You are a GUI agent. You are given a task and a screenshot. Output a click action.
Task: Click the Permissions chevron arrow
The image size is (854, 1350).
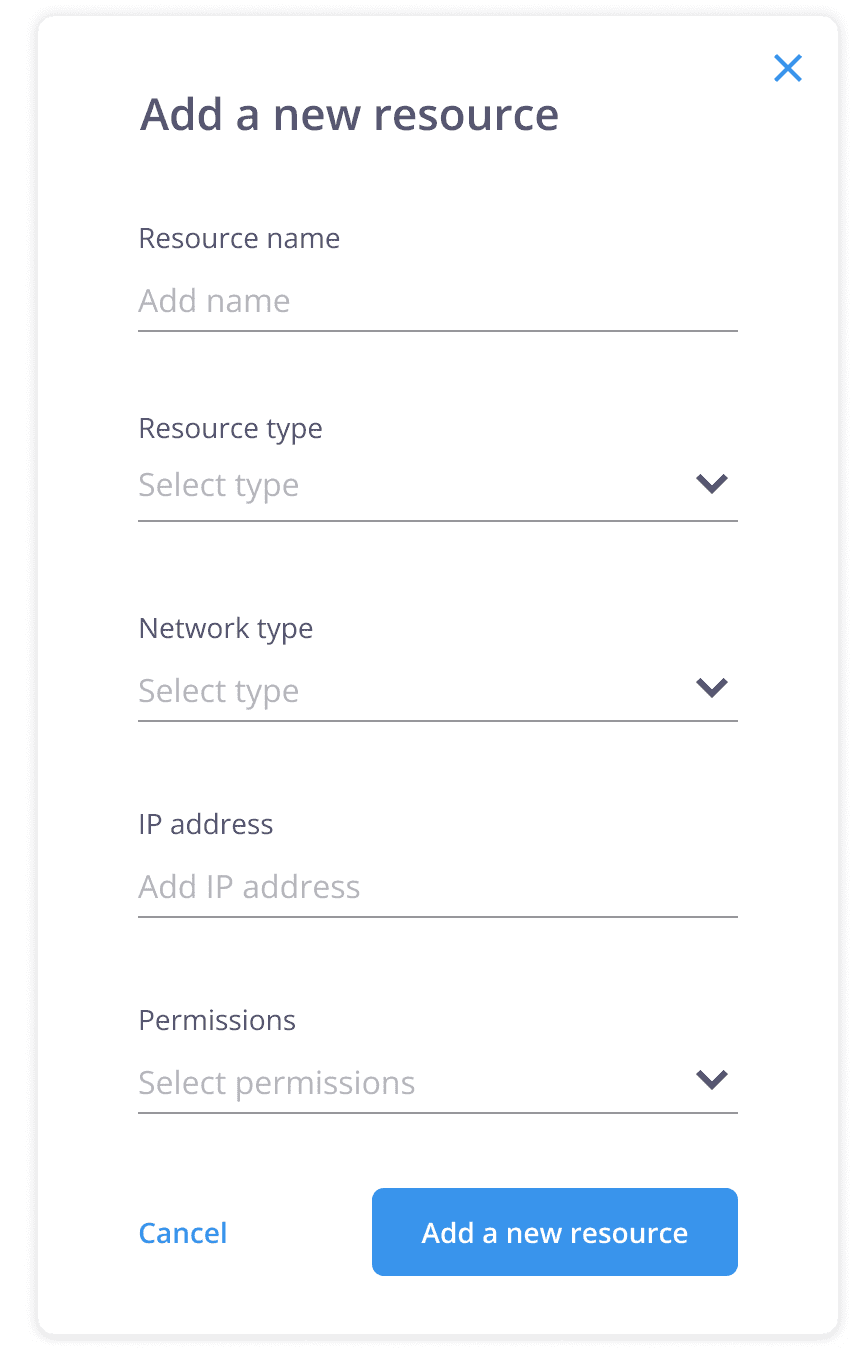point(711,1080)
